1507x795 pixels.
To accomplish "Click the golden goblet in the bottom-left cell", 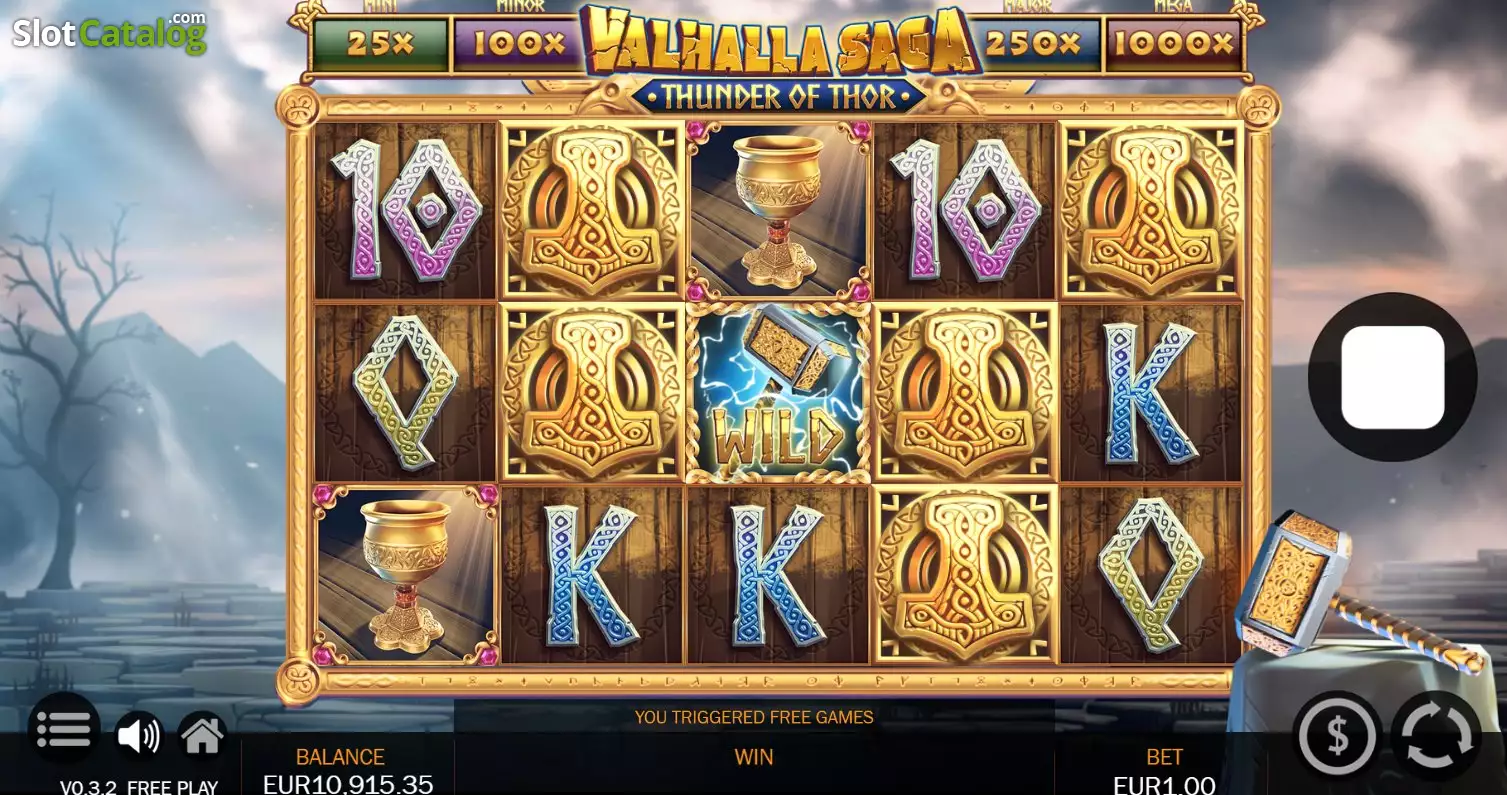I will click(x=405, y=575).
